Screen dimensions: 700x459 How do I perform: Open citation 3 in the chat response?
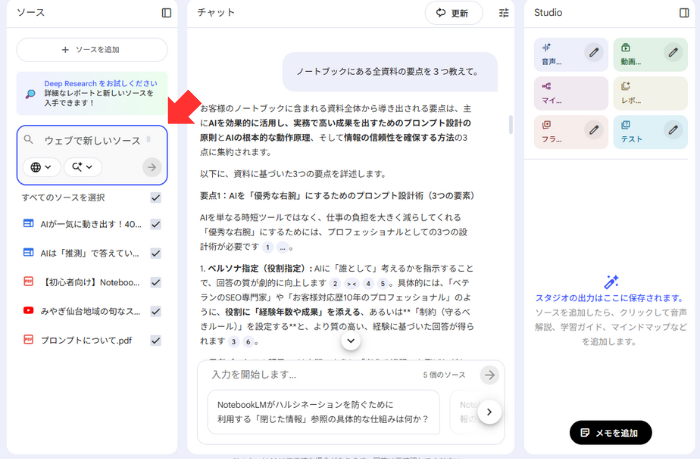click(x=233, y=342)
